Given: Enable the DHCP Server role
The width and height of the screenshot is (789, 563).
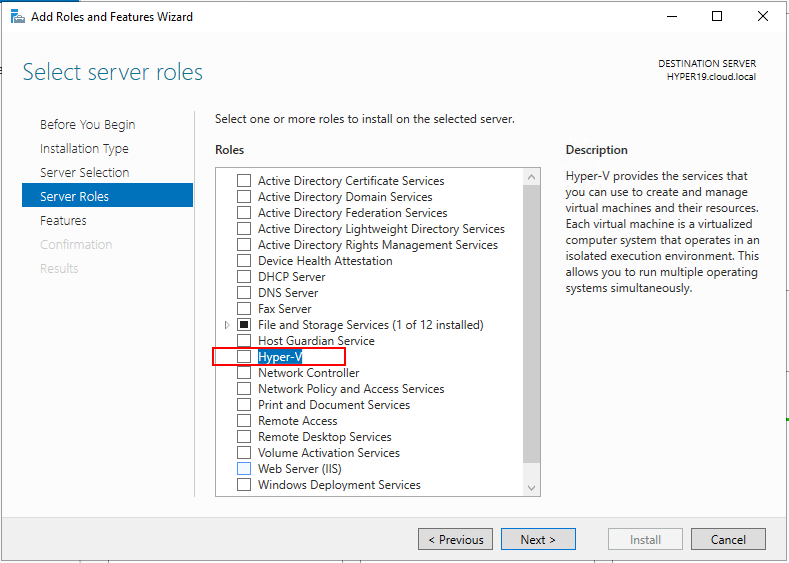Looking at the screenshot, I should (x=244, y=277).
